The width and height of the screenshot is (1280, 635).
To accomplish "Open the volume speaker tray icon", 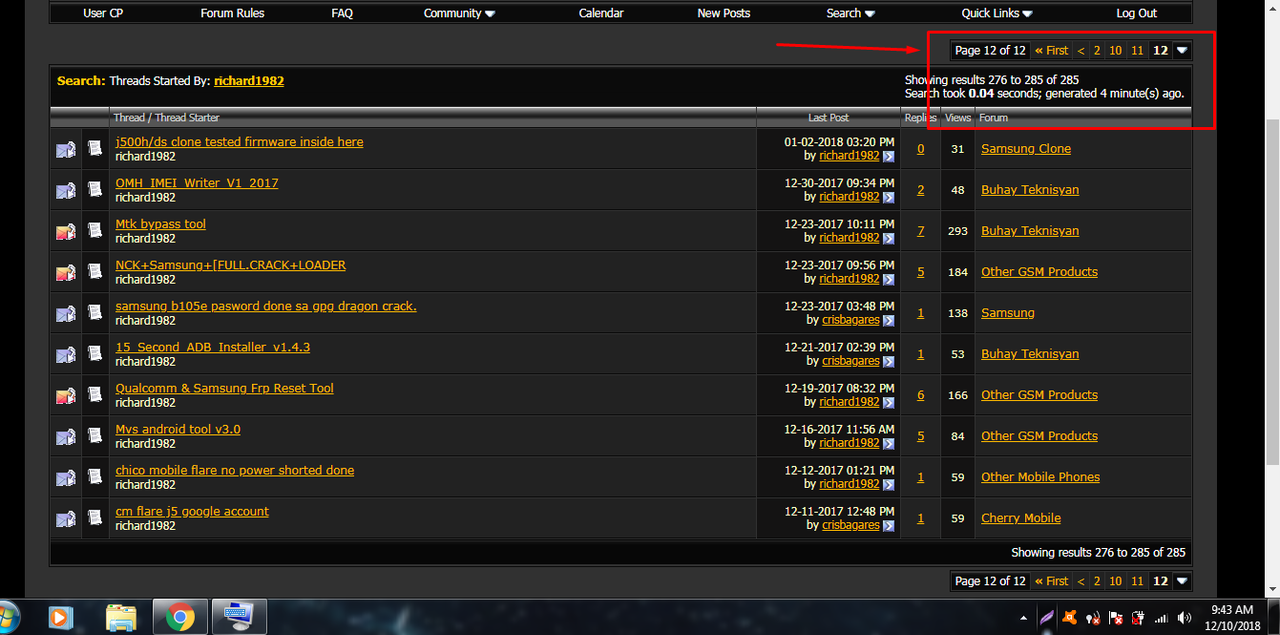I will (x=1185, y=617).
